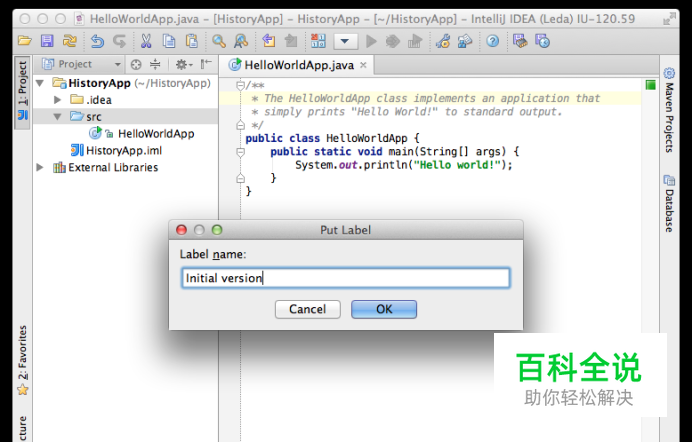692x442 pixels.
Task: Click the HelloWorldApp class name in code
Action: [366, 139]
